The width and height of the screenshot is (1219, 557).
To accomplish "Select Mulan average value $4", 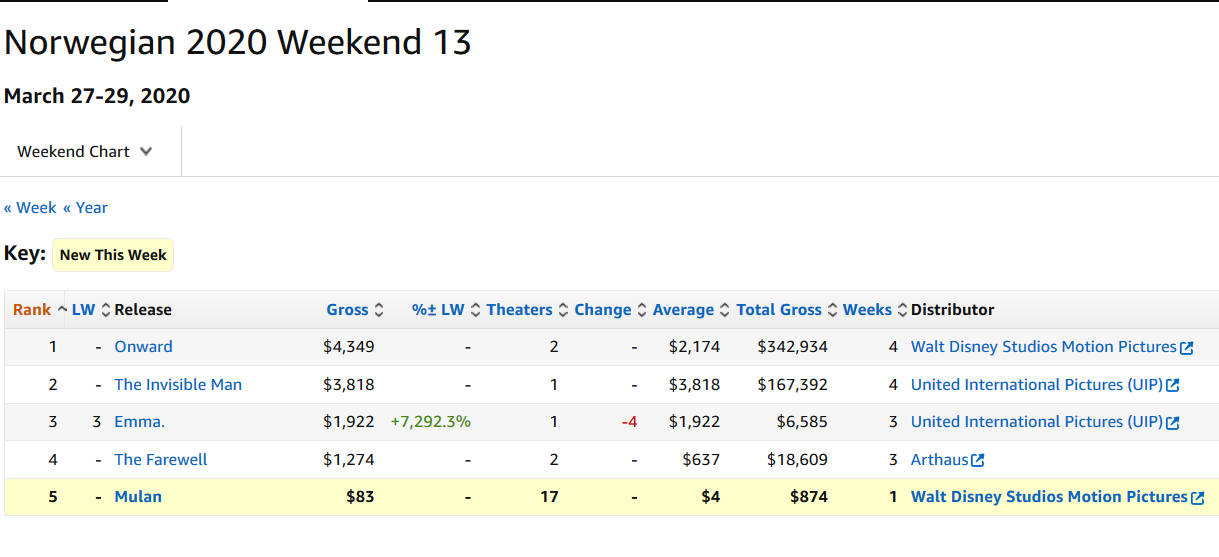I will [711, 497].
